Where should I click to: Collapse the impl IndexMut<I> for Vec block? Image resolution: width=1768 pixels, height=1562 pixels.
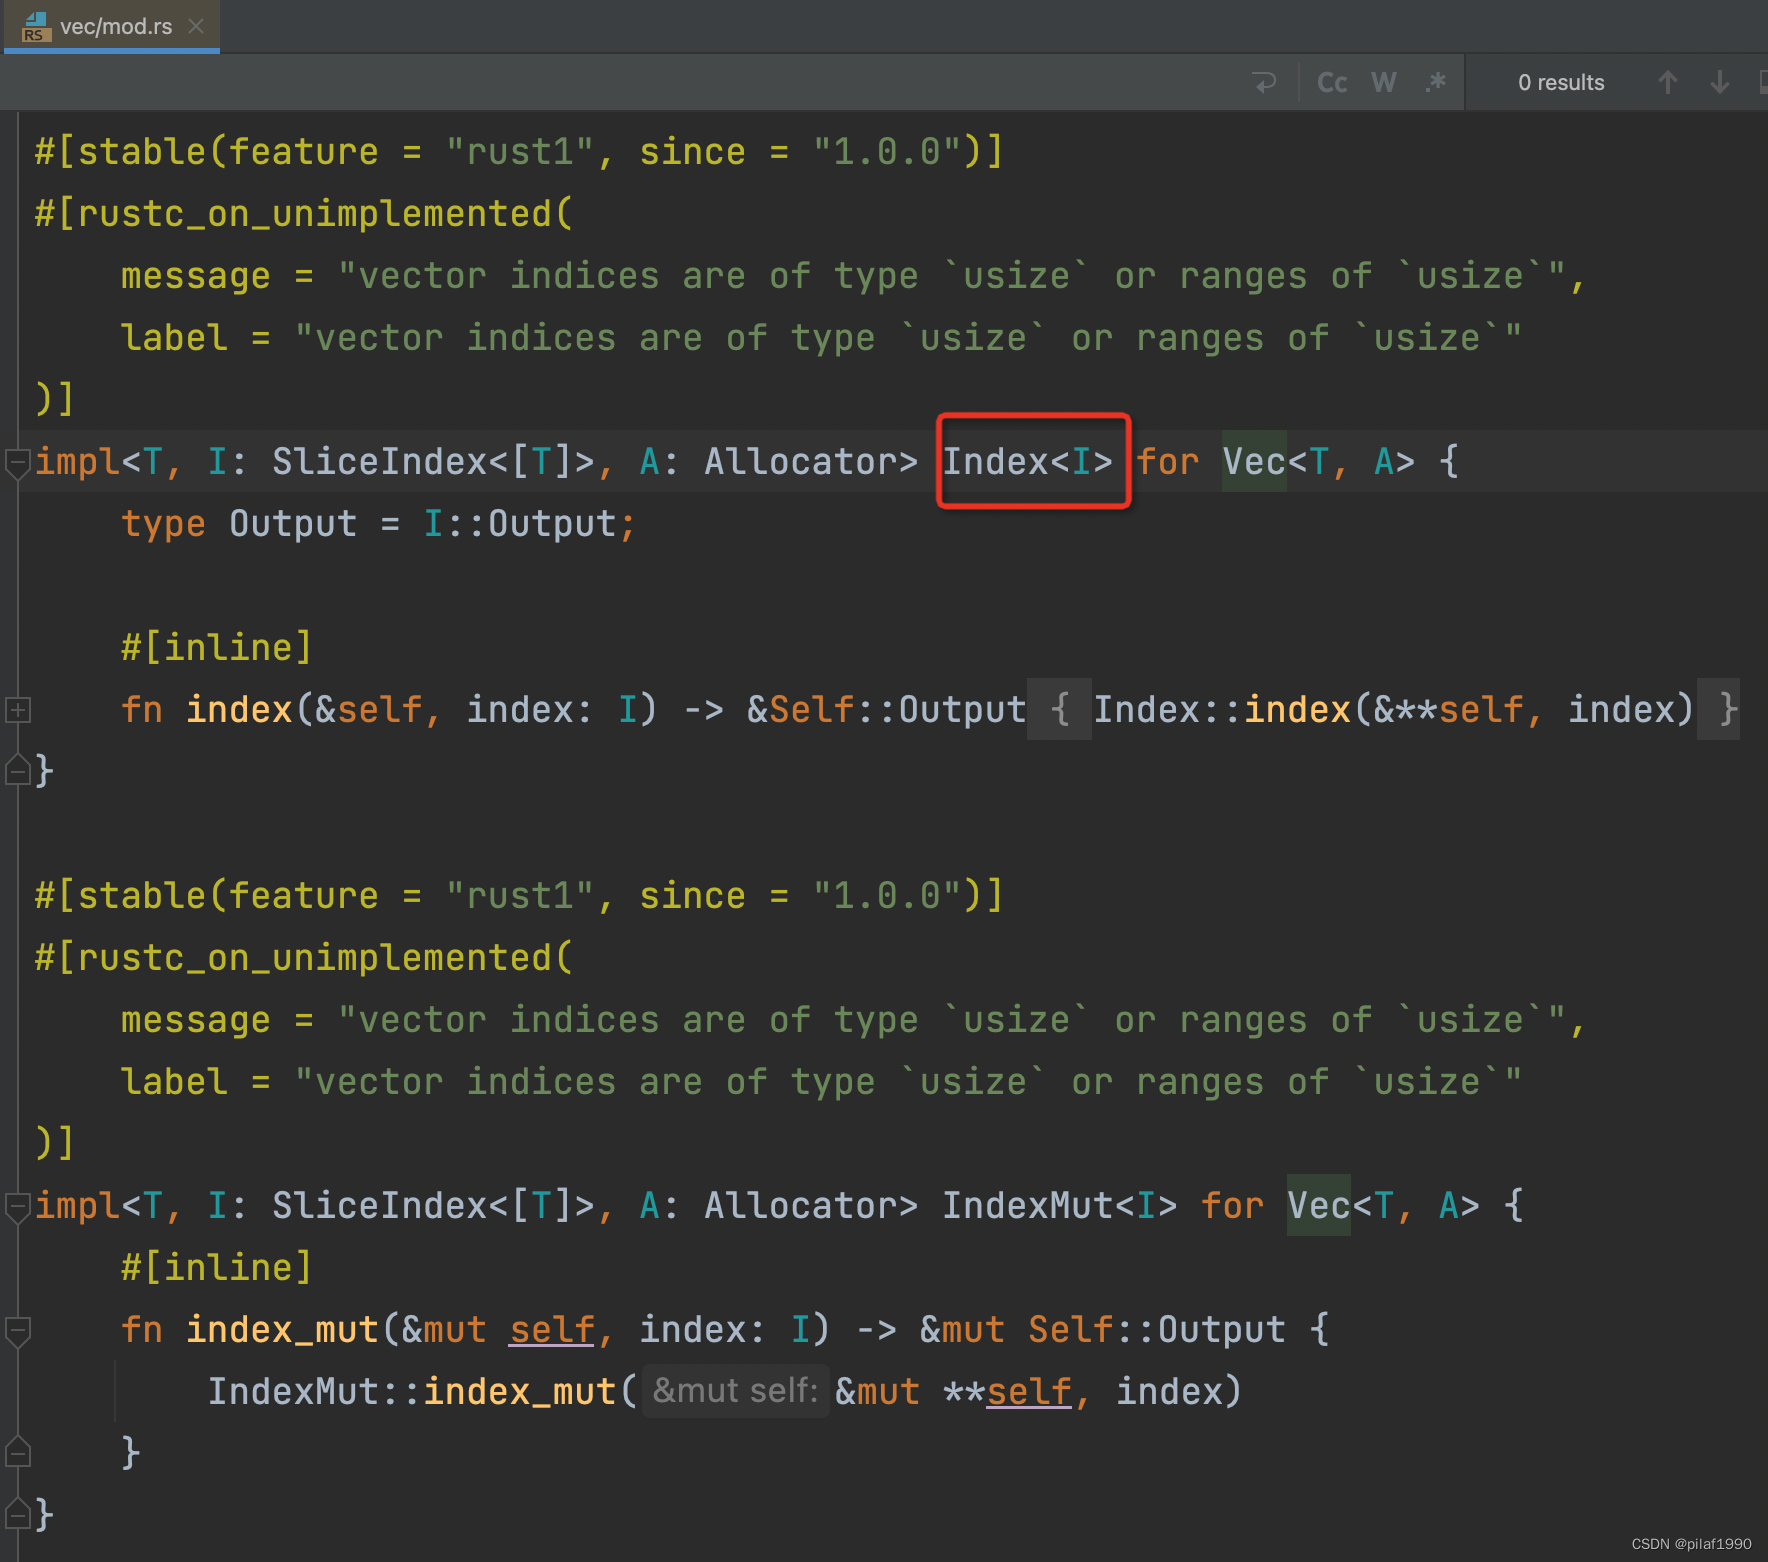17,1206
